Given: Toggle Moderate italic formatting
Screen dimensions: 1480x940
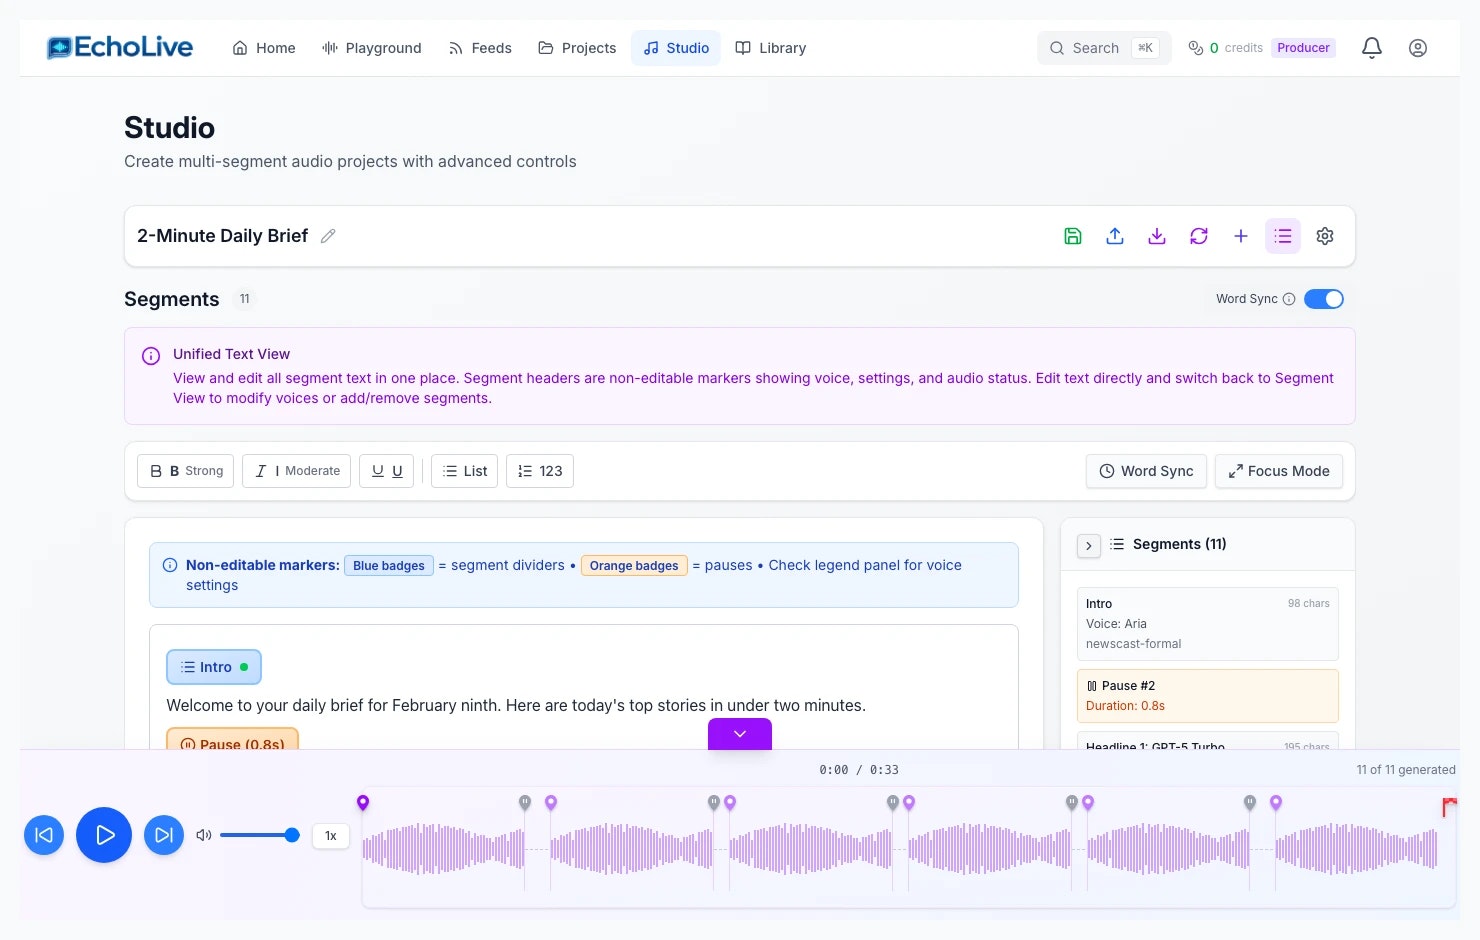Looking at the screenshot, I should pos(296,470).
